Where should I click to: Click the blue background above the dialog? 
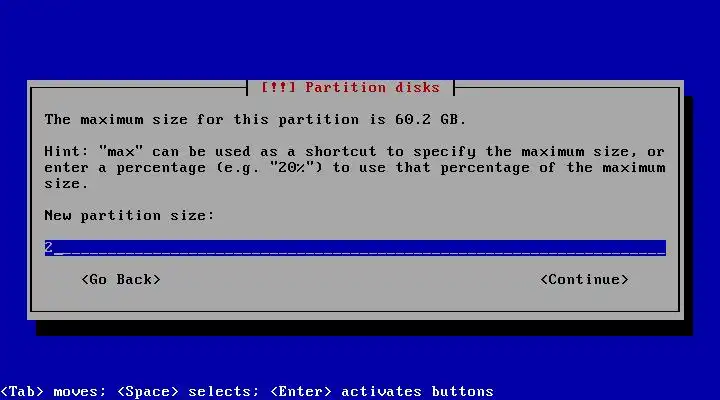click(x=360, y=39)
